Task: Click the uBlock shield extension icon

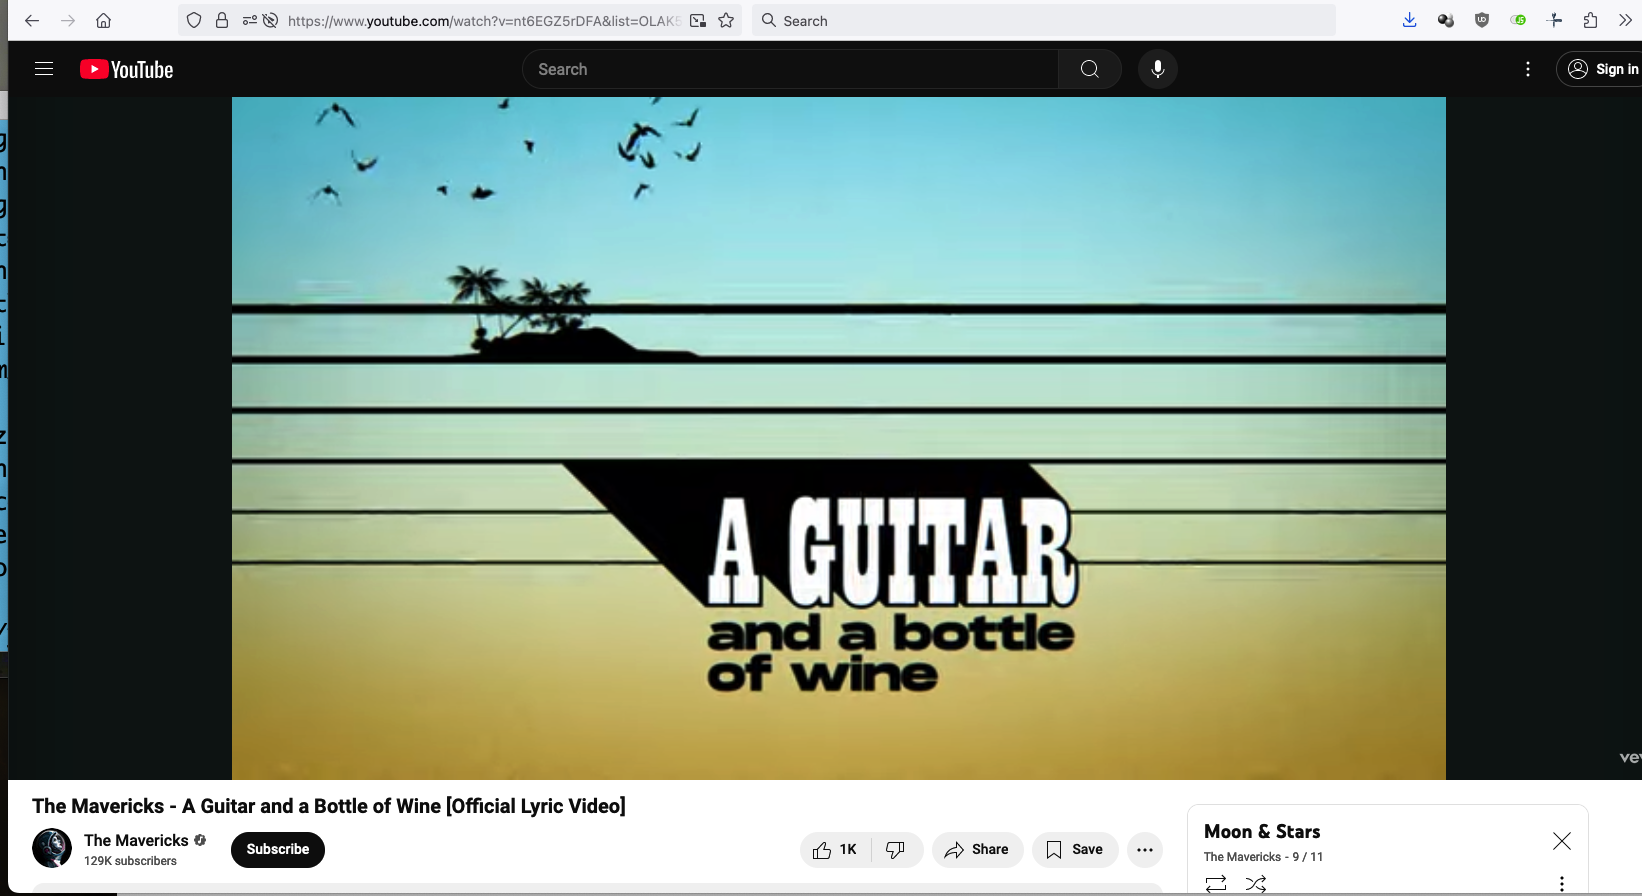Action: (x=1482, y=20)
